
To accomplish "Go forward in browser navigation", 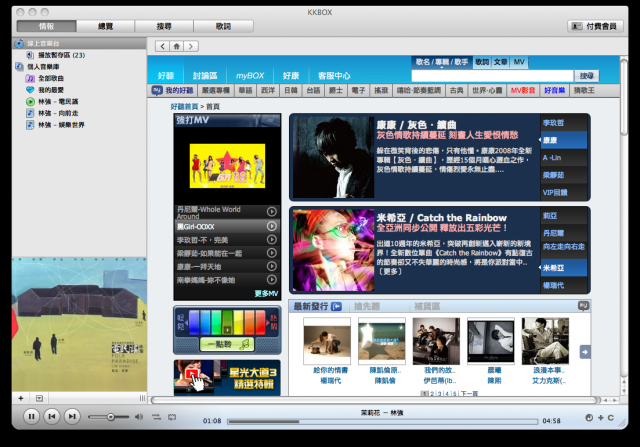I will (191, 46).
